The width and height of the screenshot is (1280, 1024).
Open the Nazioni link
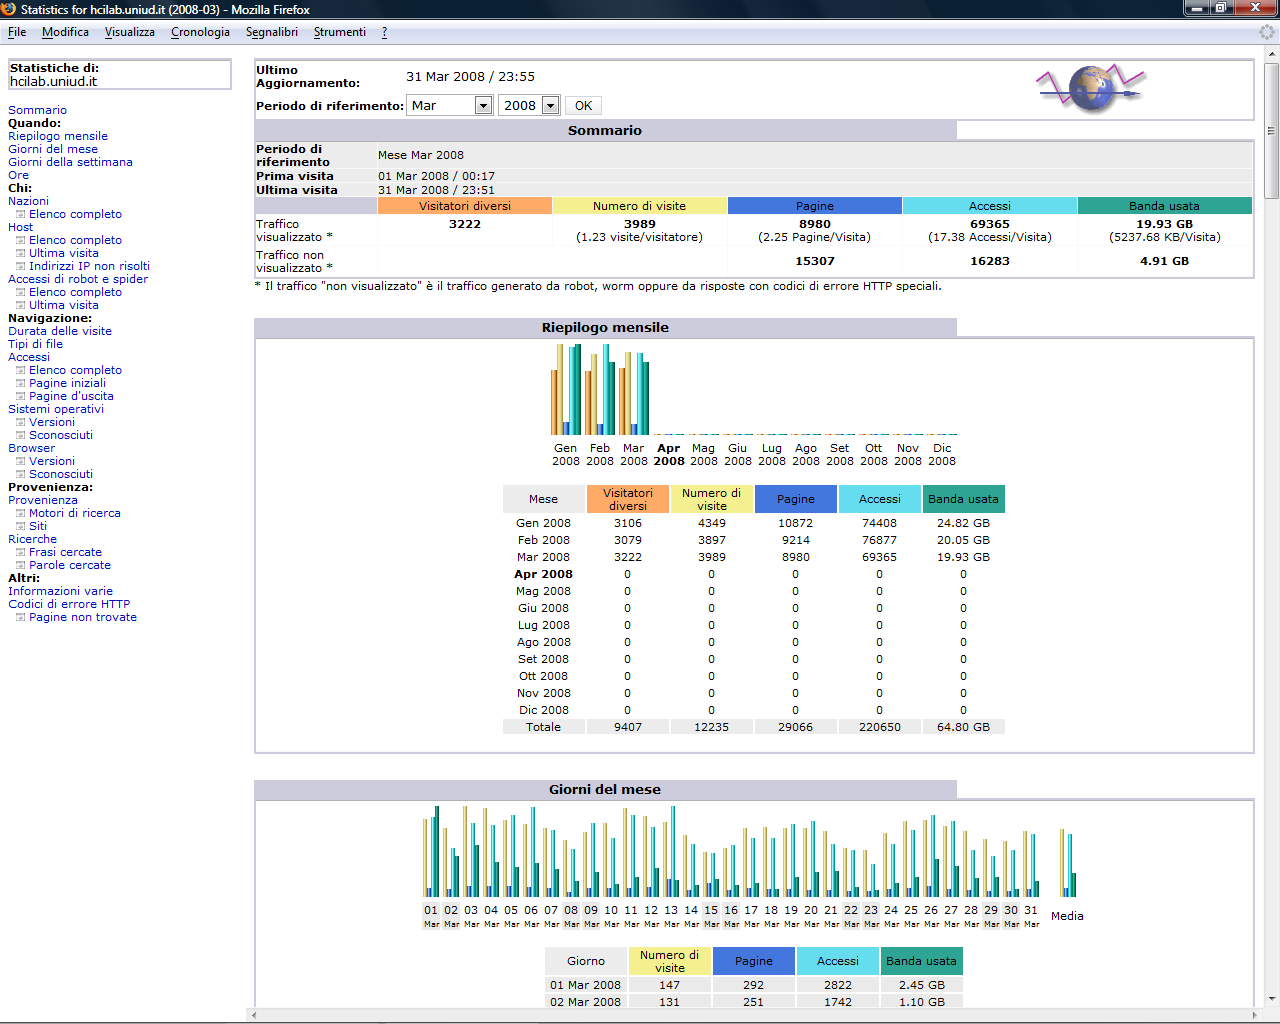point(28,201)
